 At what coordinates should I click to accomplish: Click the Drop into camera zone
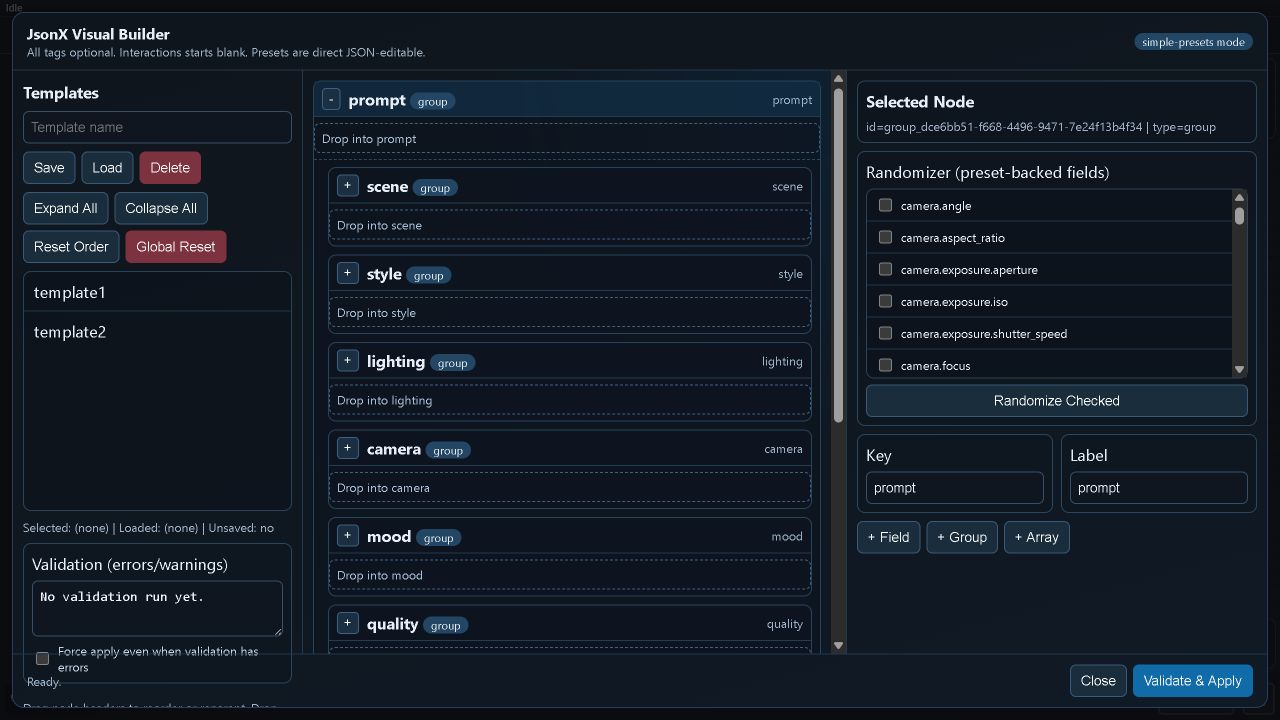tap(569, 488)
